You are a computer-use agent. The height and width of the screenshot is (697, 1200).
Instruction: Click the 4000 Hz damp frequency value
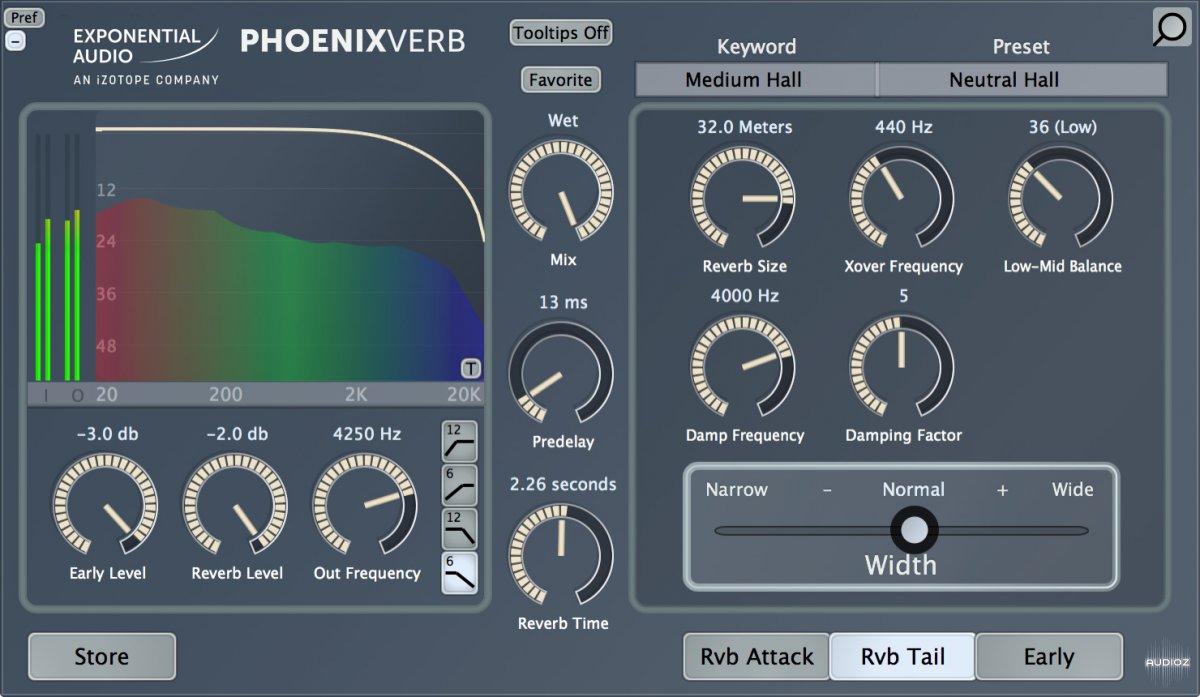point(744,296)
